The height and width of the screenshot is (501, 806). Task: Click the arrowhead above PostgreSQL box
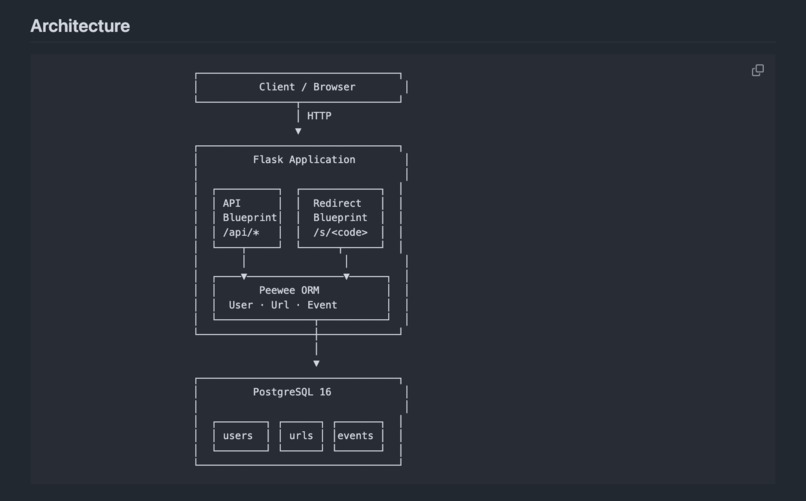tap(316, 363)
